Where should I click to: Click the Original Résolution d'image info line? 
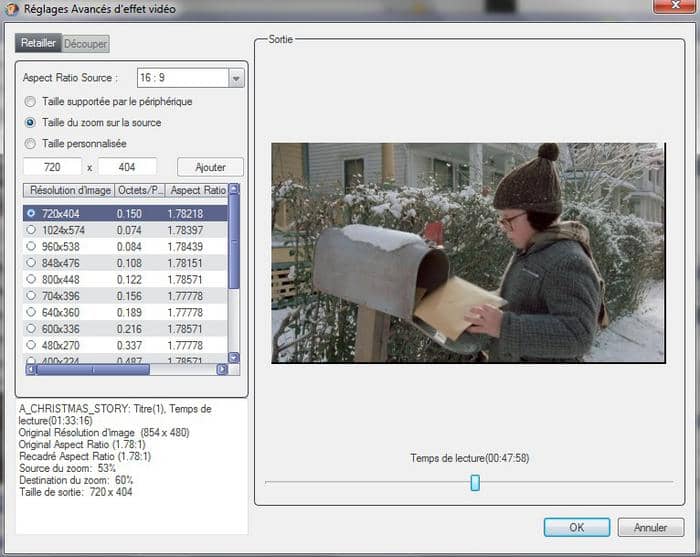click(x=104, y=432)
